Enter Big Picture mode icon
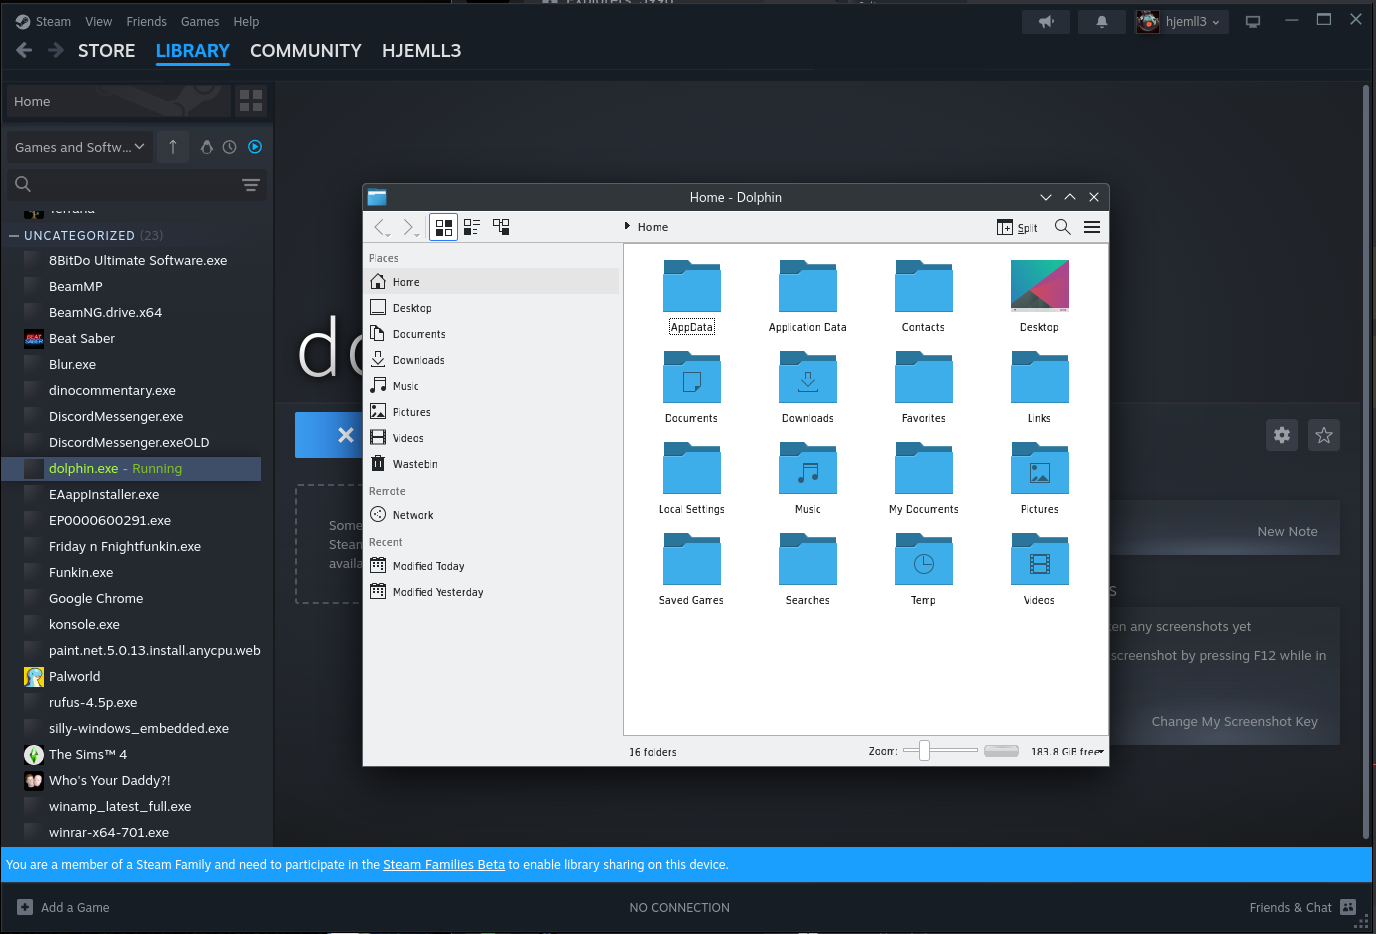The width and height of the screenshot is (1376, 934). click(1253, 22)
